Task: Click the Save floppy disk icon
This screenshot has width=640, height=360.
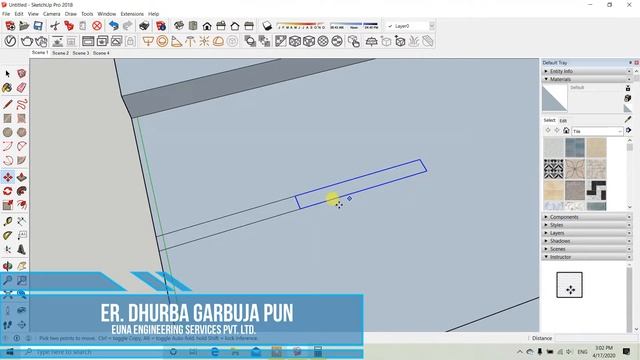Action: tap(38, 26)
